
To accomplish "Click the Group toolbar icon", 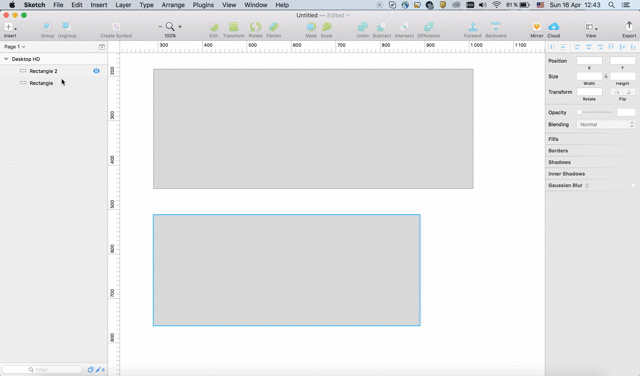I will point(47,27).
